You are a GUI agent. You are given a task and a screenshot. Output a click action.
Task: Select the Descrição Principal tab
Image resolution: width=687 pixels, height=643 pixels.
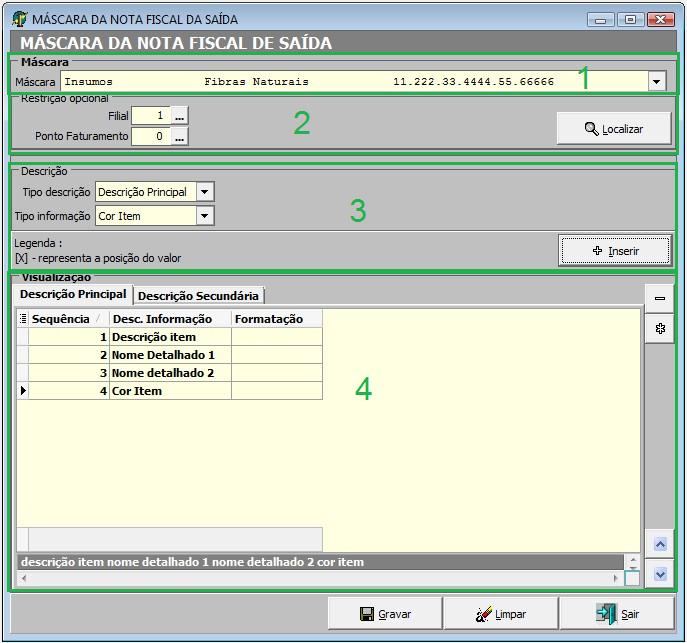(73, 294)
